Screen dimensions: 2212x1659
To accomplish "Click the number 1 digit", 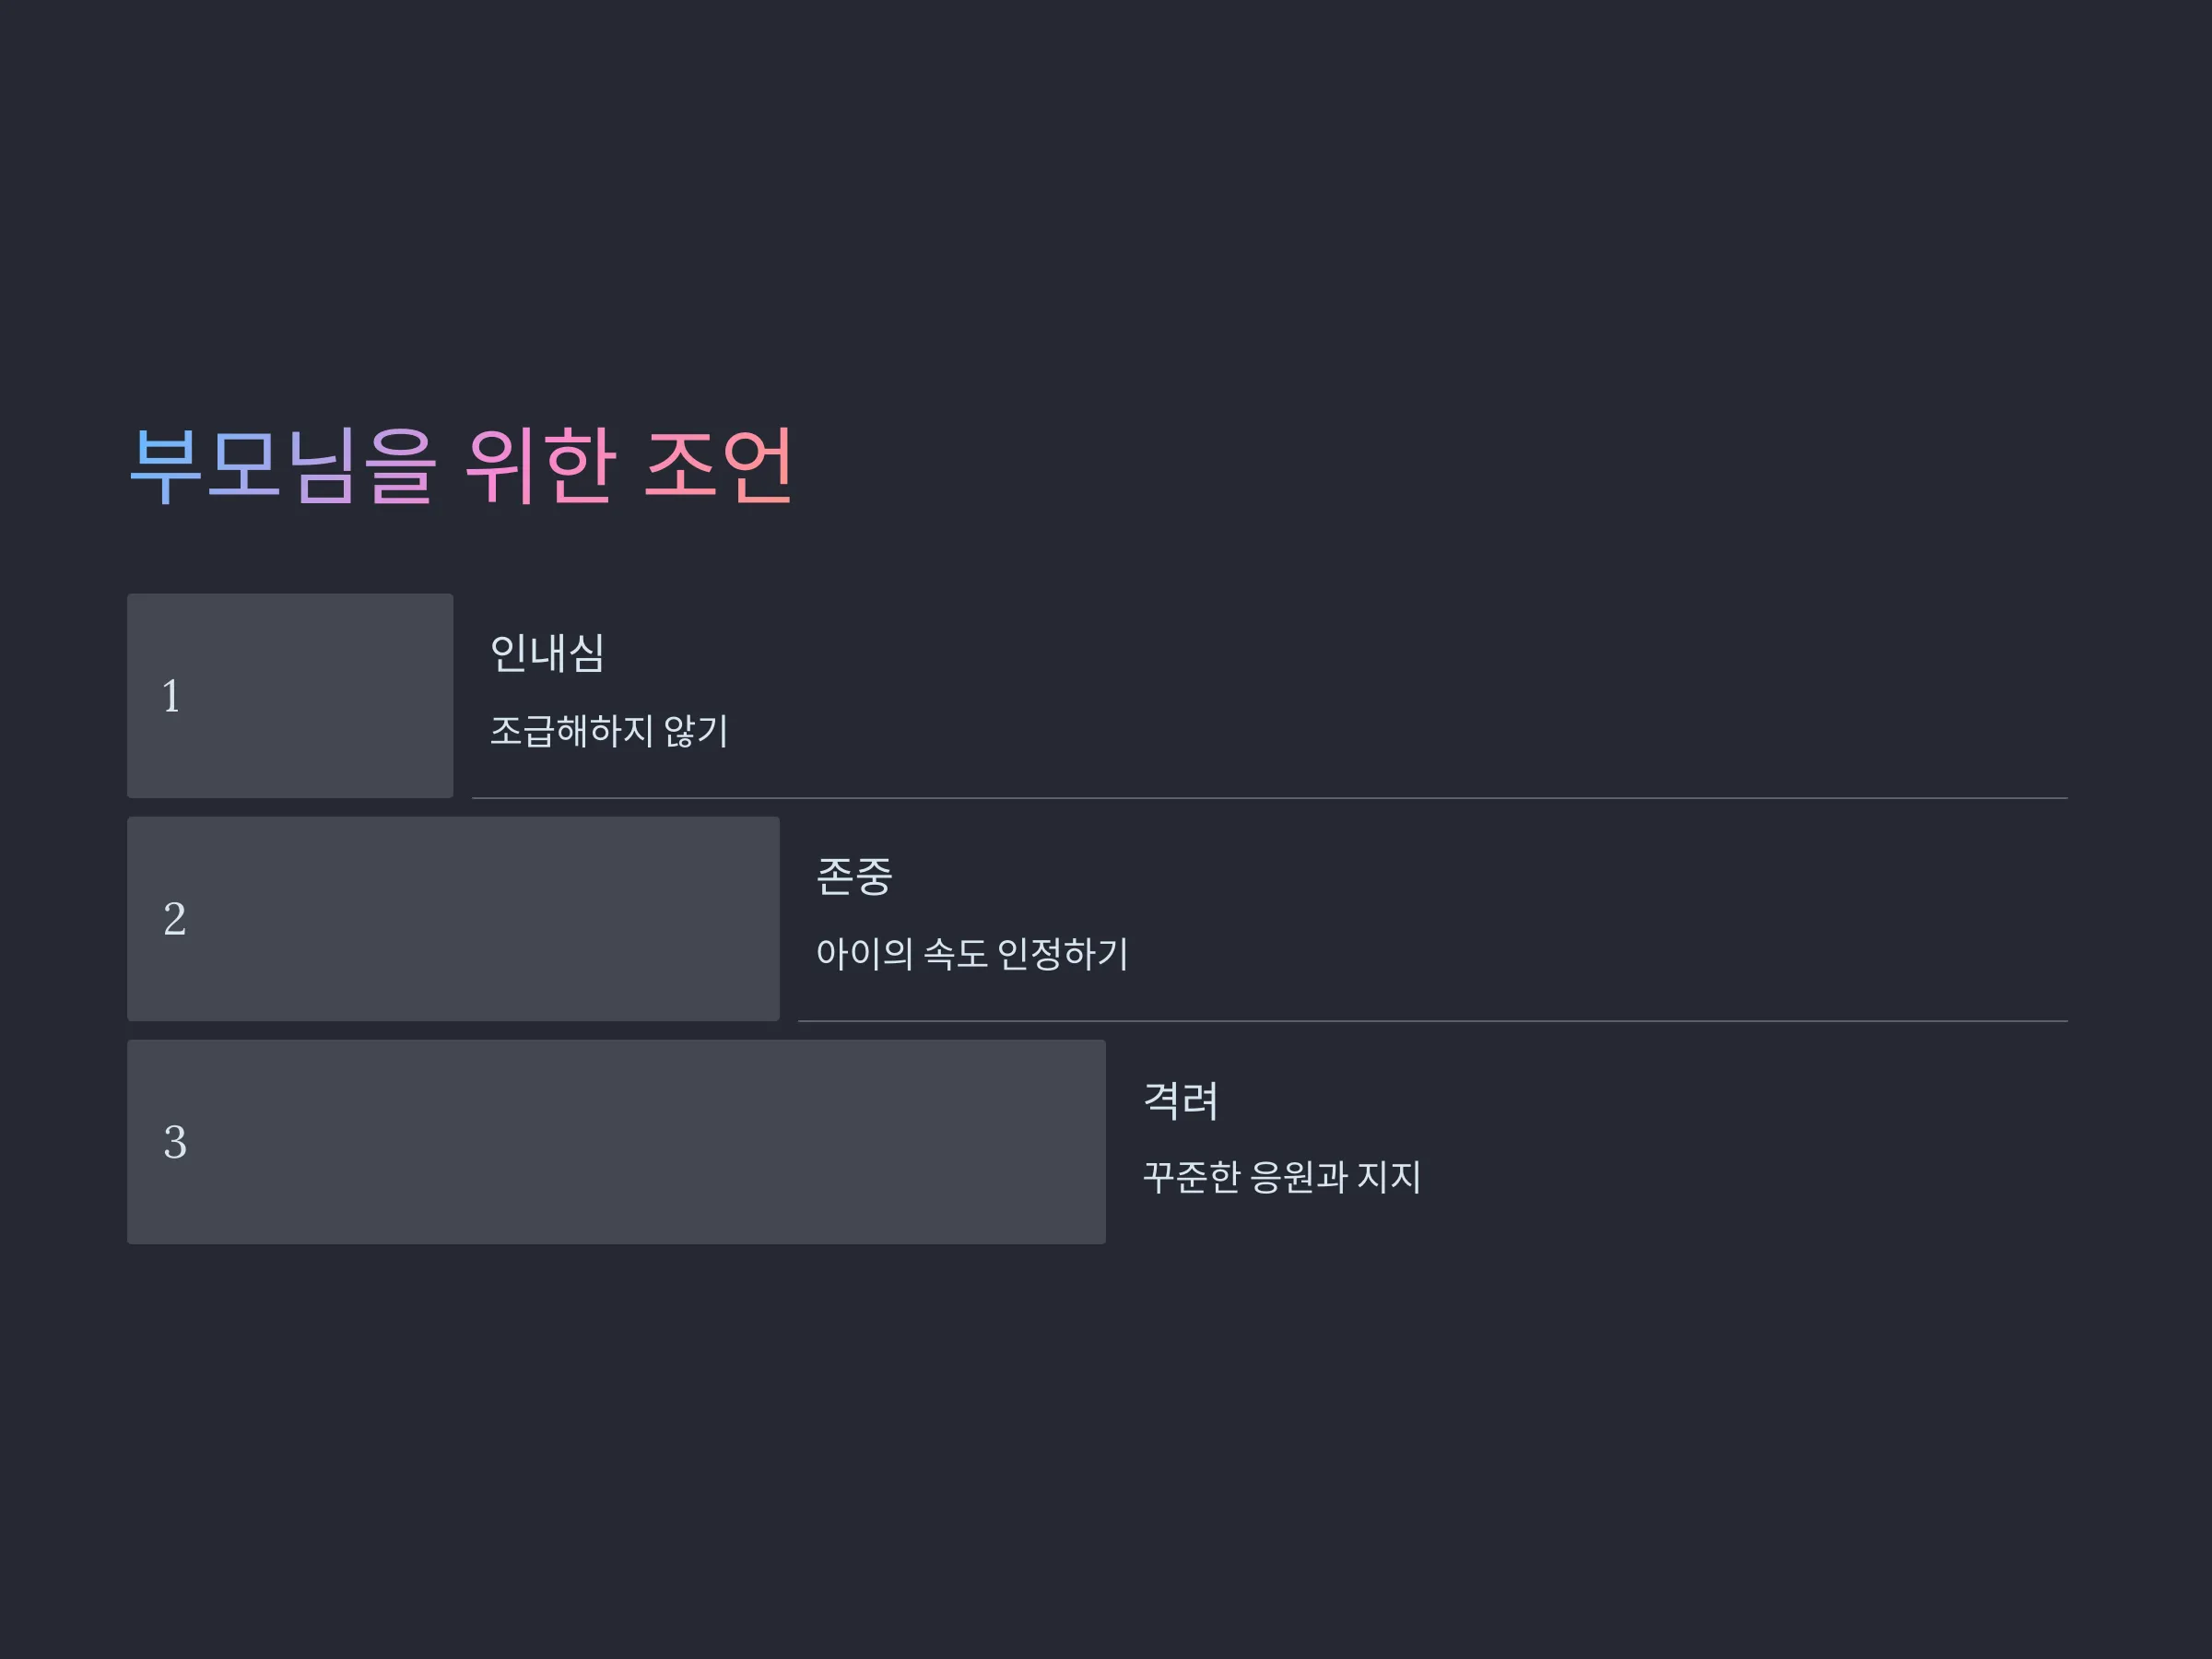I will [172, 696].
